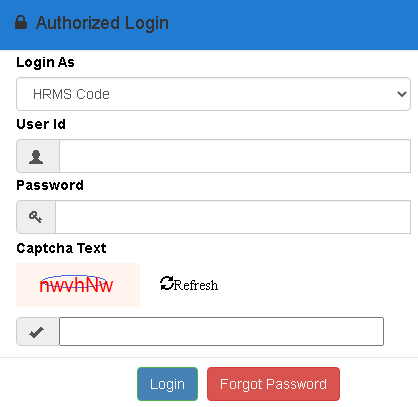The width and height of the screenshot is (418, 407).
Task: Focus the User Id input field
Action: tap(235, 156)
